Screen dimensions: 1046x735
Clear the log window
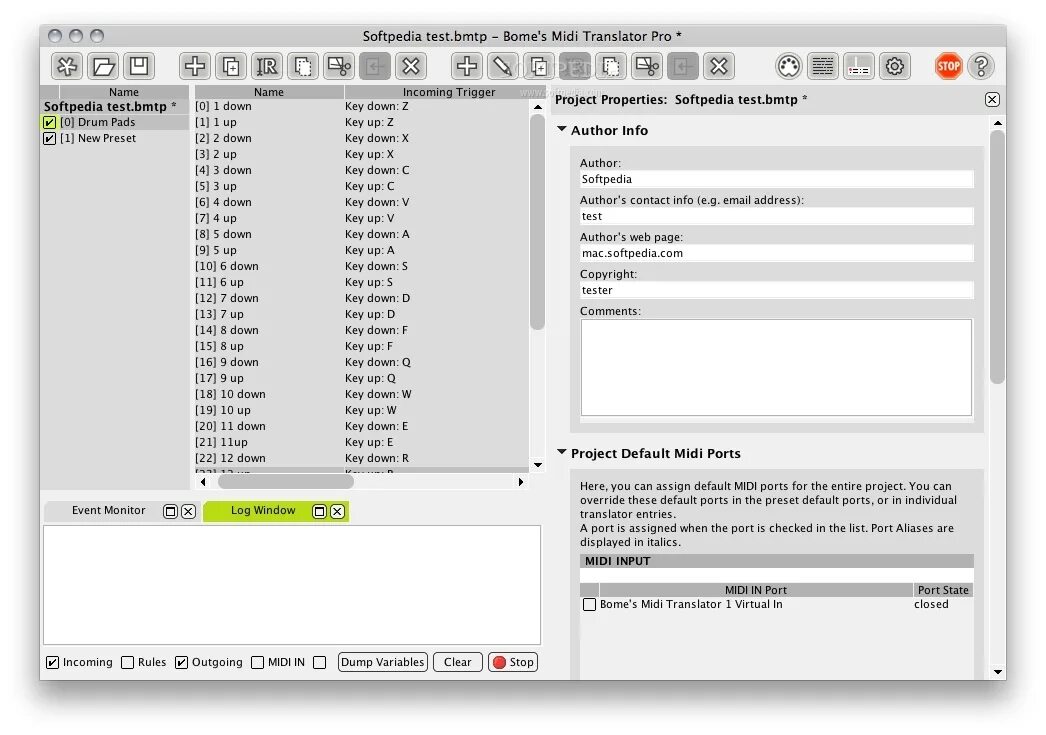(458, 662)
